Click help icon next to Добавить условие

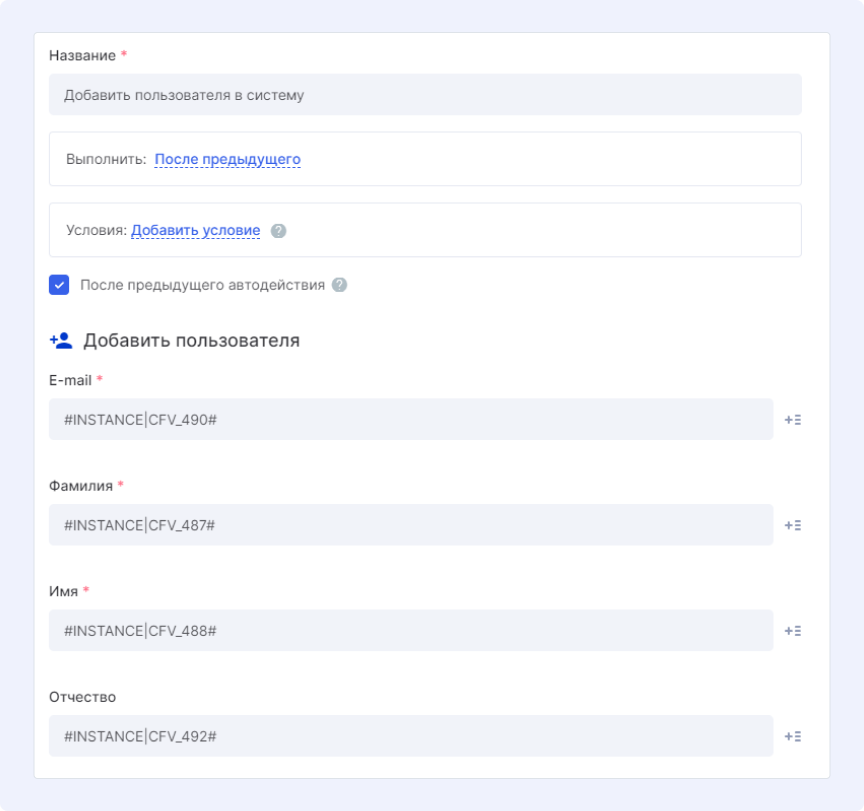tap(279, 231)
